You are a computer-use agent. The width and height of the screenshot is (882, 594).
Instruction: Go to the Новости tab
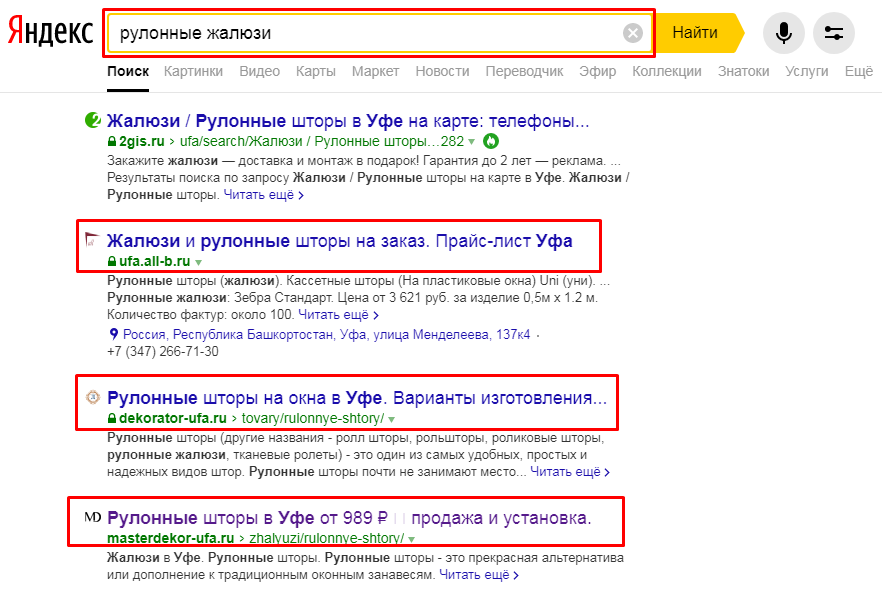tap(442, 71)
